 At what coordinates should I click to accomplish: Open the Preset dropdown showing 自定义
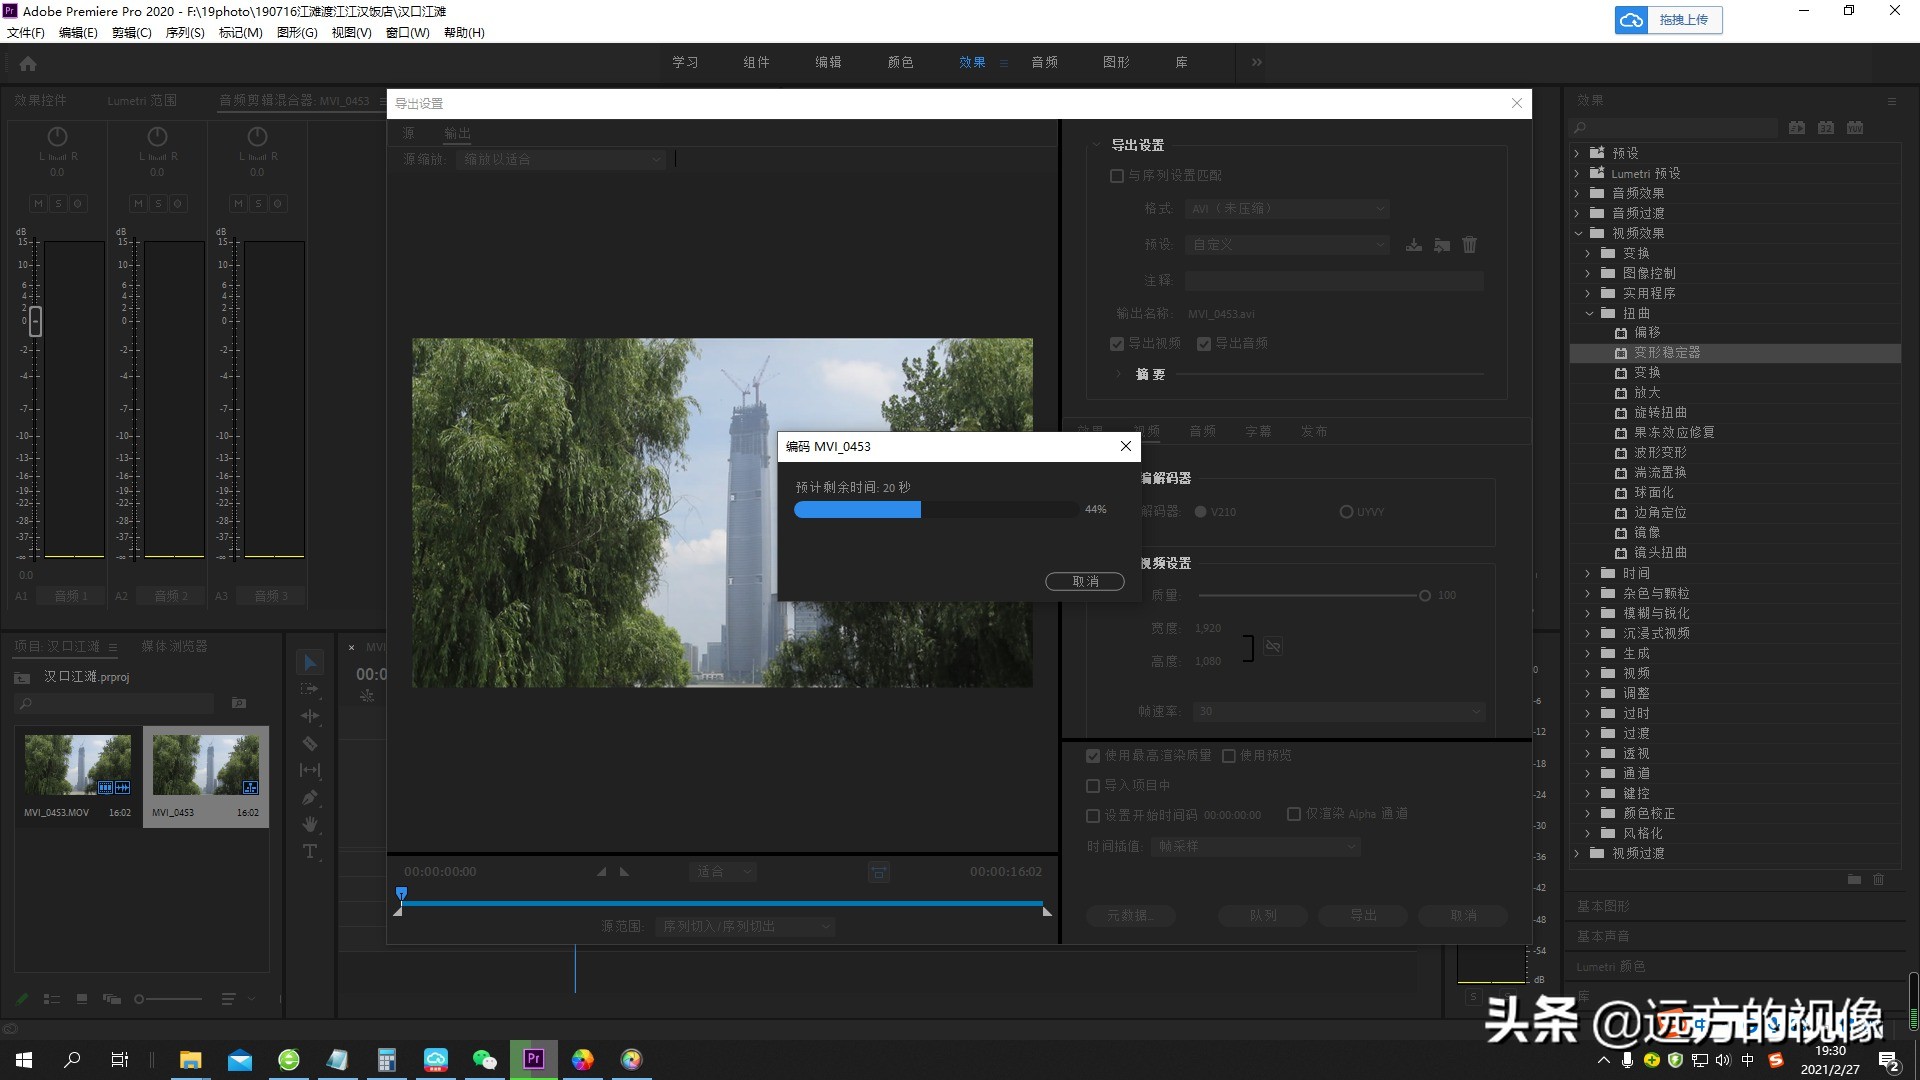[x=1288, y=245]
